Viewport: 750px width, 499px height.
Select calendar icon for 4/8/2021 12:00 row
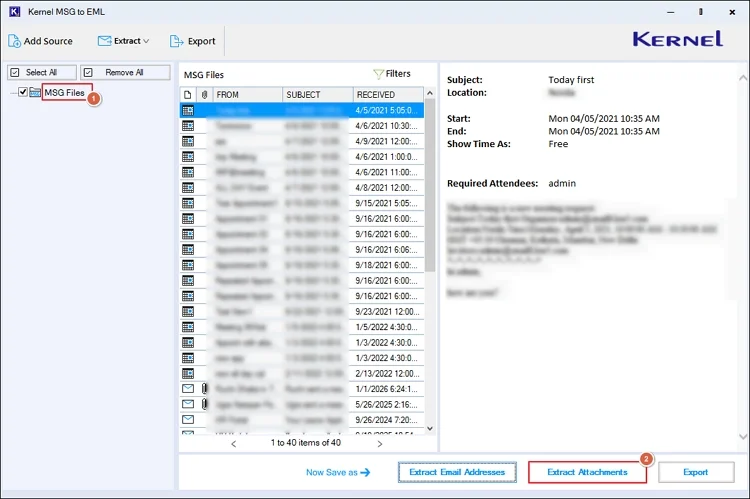click(x=188, y=188)
